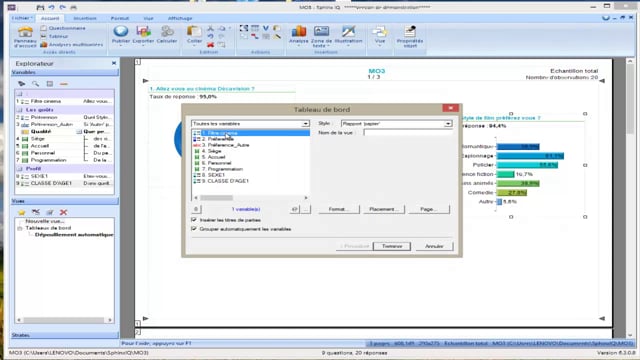Click the Terminer button
This screenshot has height=360, width=640.
[392, 246]
